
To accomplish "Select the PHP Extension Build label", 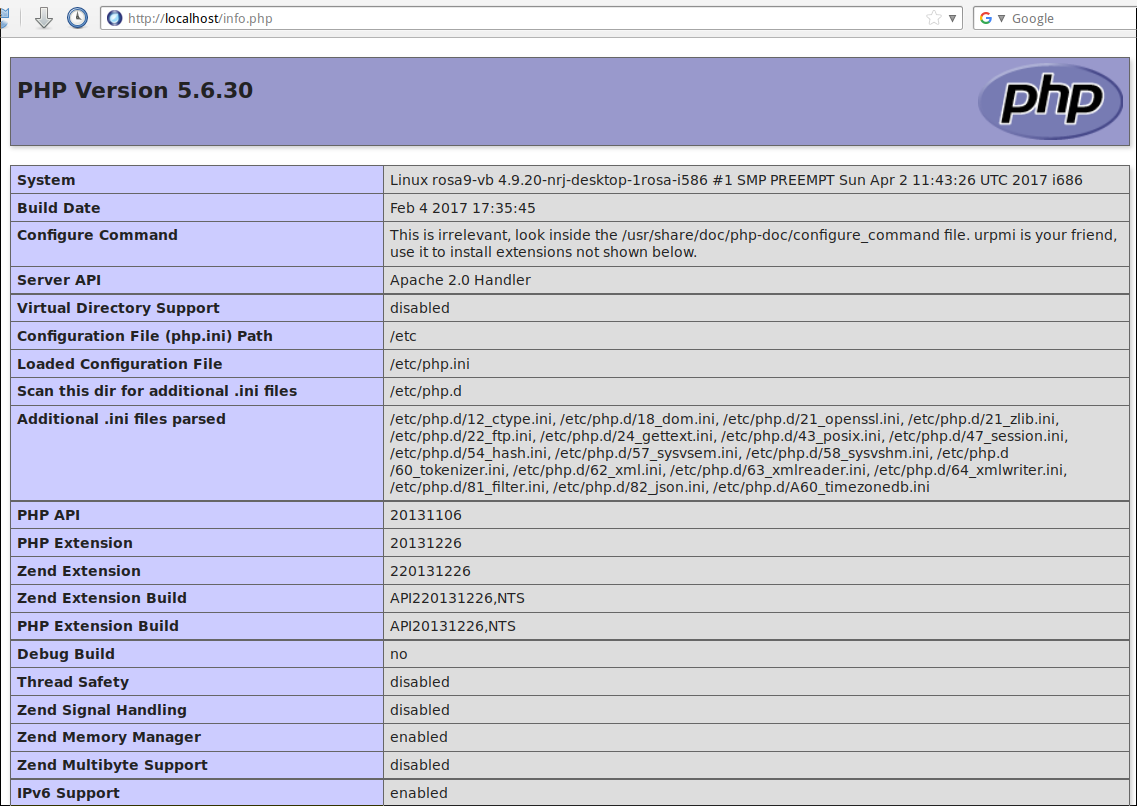I will click(x=98, y=626).
